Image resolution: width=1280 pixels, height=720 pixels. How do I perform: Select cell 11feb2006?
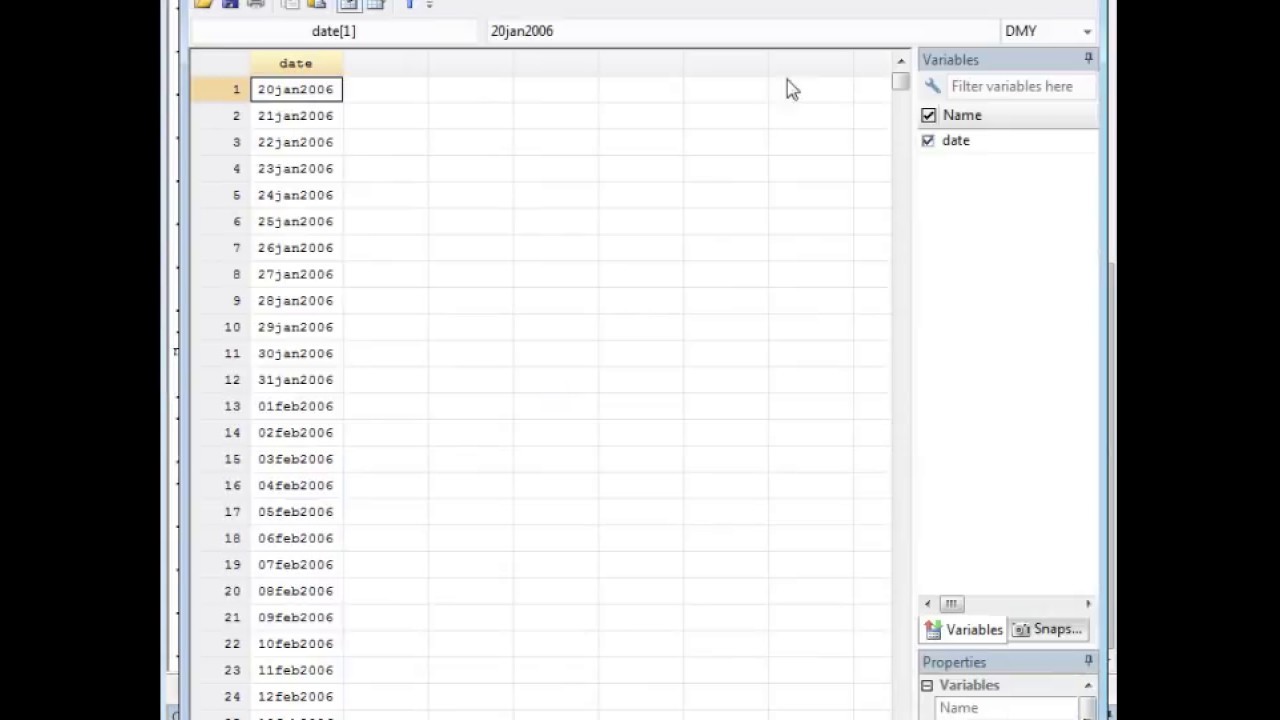pos(296,670)
